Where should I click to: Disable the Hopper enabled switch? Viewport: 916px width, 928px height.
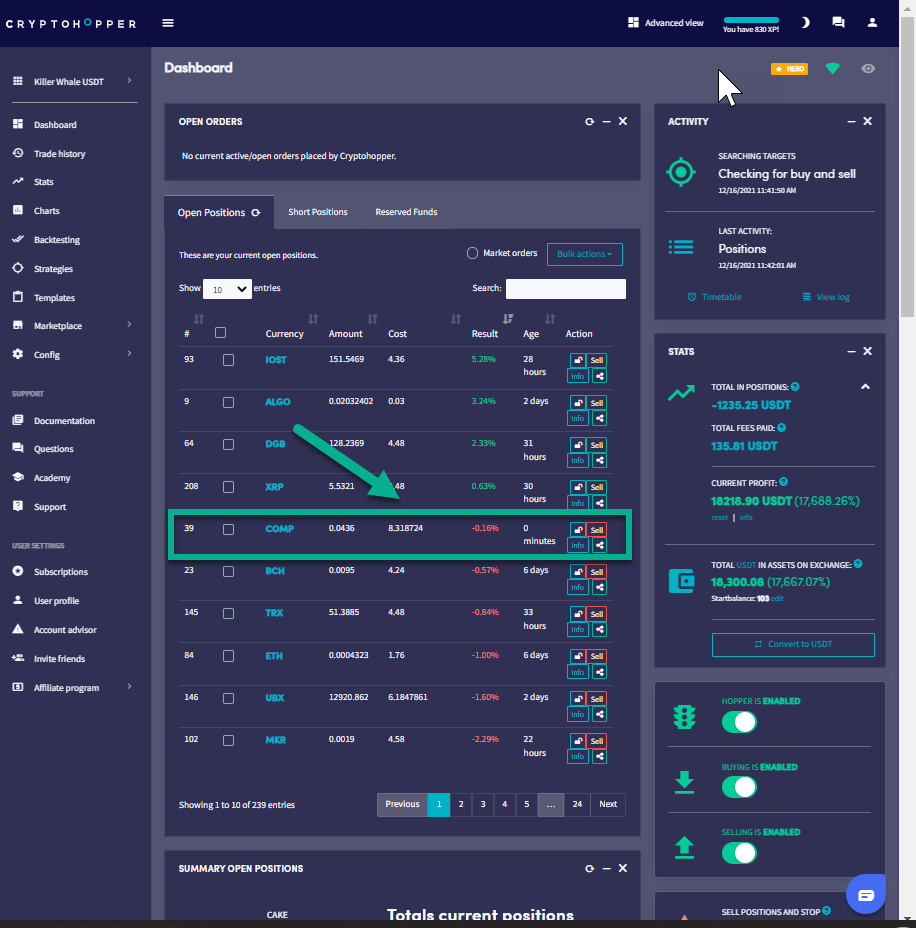[x=739, y=722]
